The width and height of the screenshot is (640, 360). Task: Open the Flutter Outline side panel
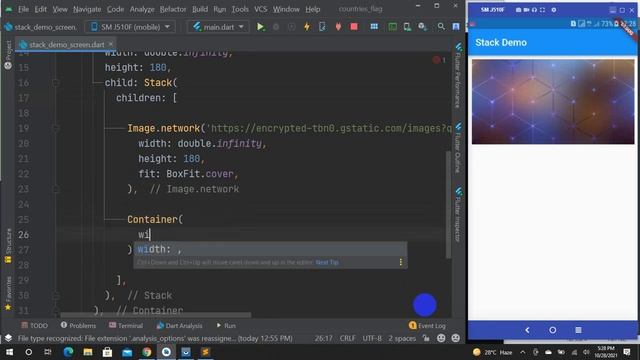point(458,148)
